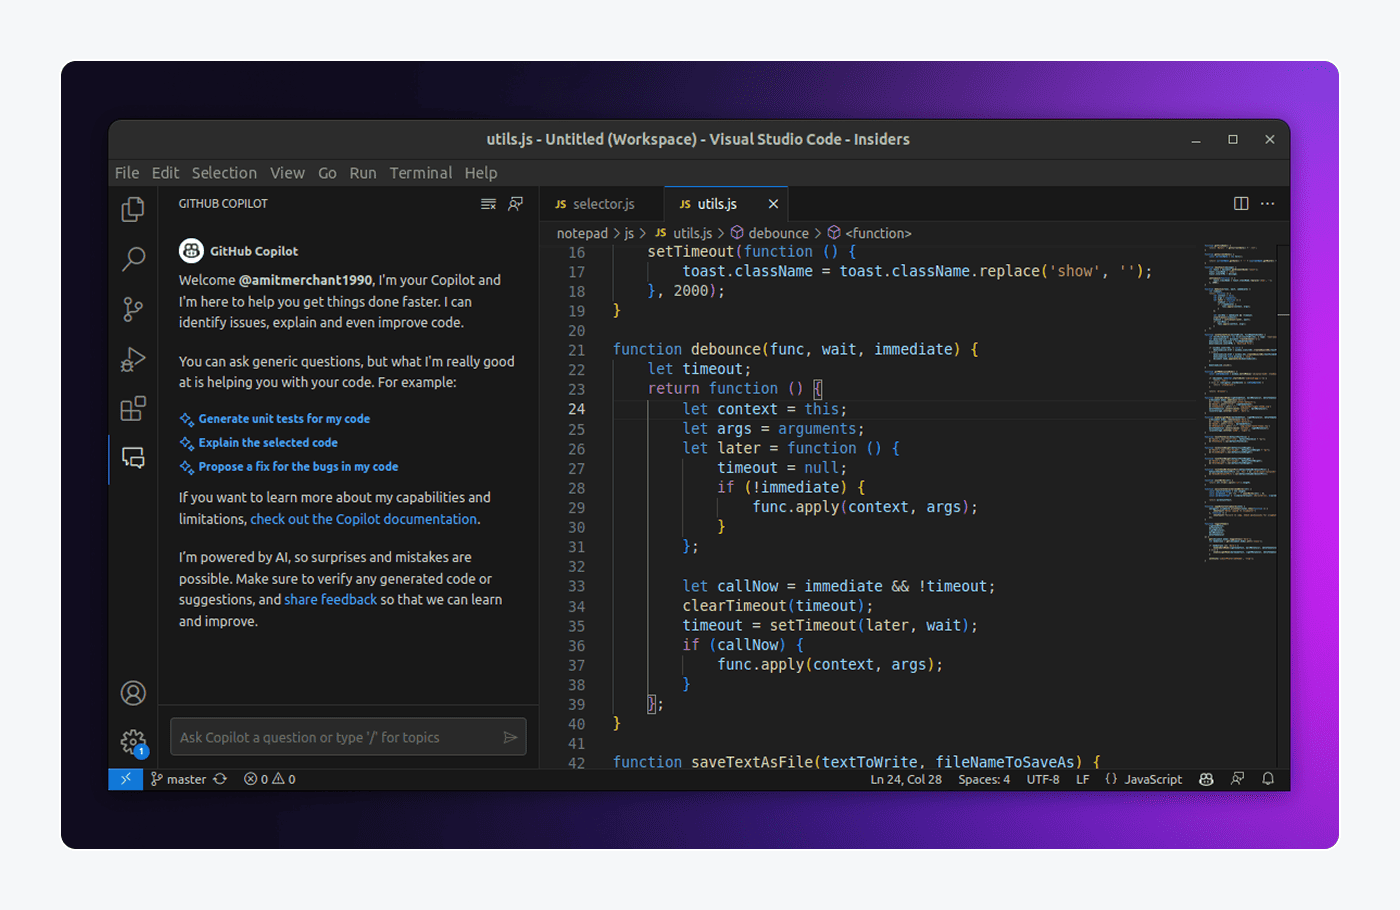
Task: Select the Copilot Chat icon in activity bar
Action: pyautogui.click(x=133, y=458)
